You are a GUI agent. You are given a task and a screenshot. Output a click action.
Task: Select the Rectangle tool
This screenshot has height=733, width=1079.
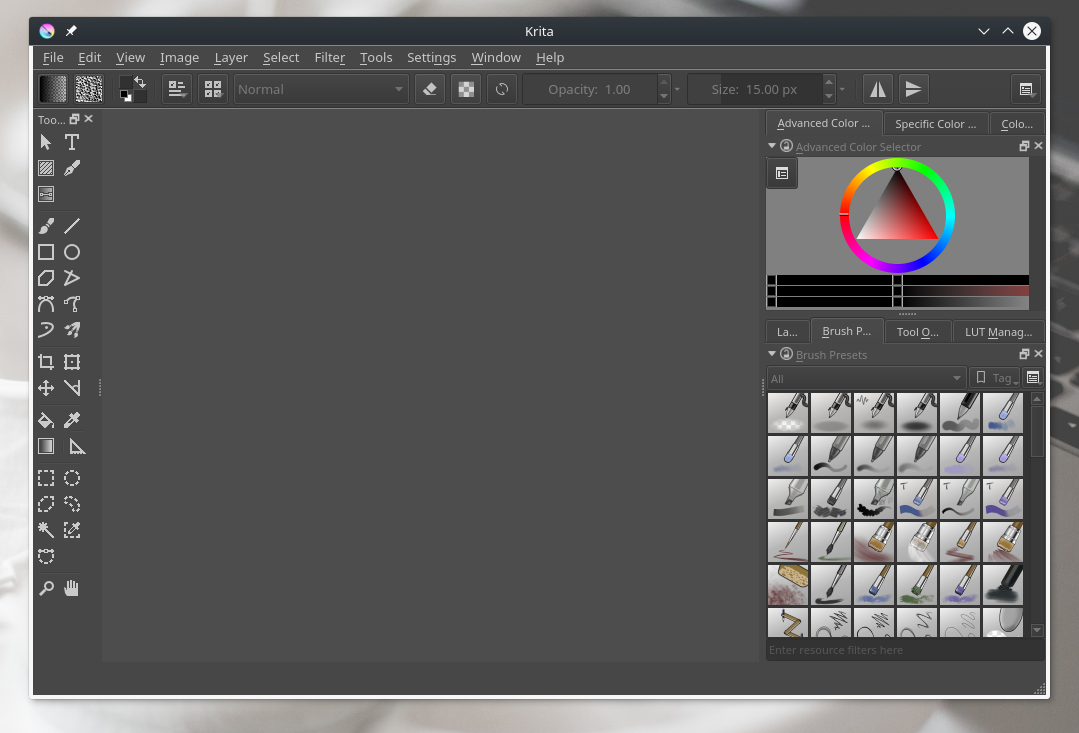point(46,252)
